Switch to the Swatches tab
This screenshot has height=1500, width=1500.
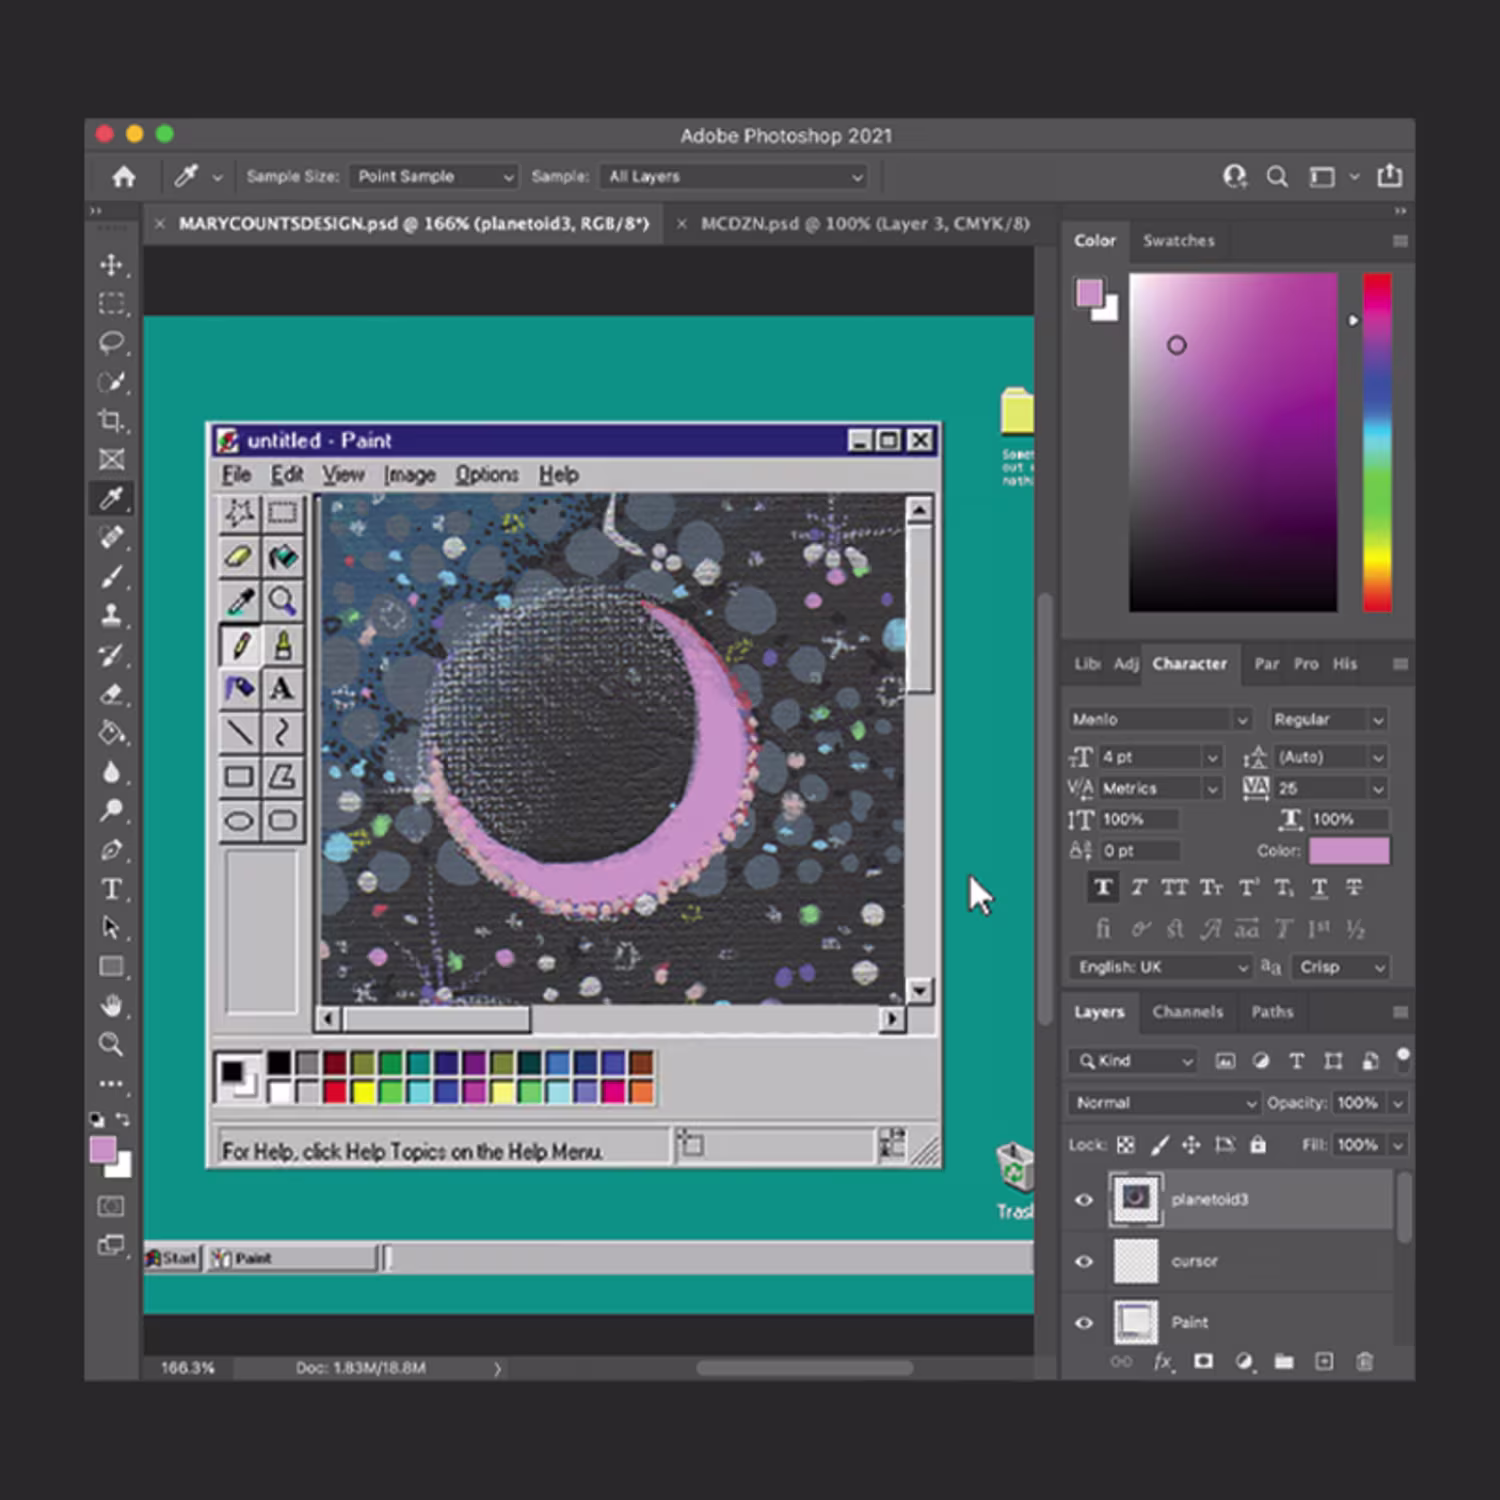click(1178, 240)
